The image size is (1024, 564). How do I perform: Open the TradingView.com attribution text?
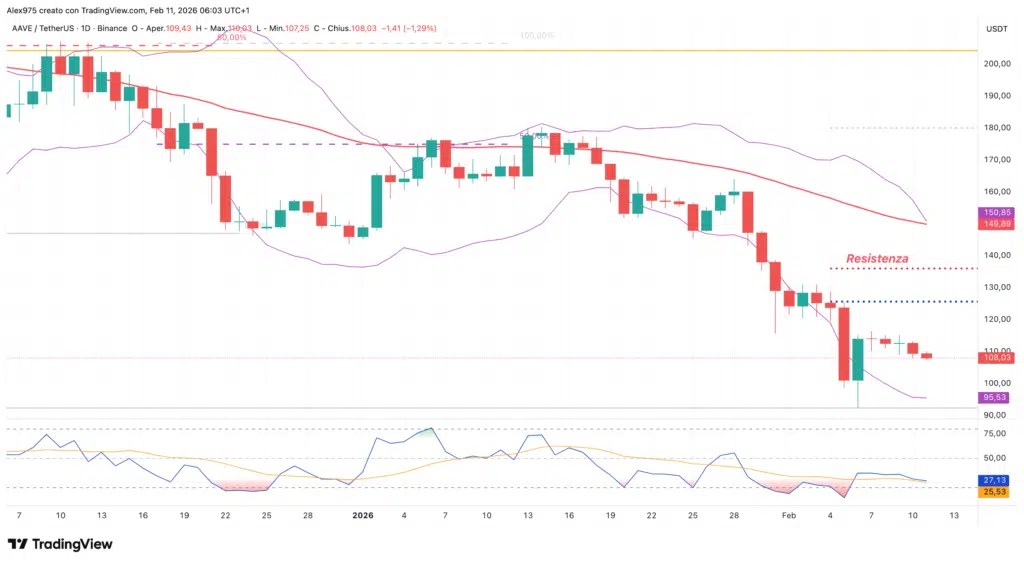(113, 10)
